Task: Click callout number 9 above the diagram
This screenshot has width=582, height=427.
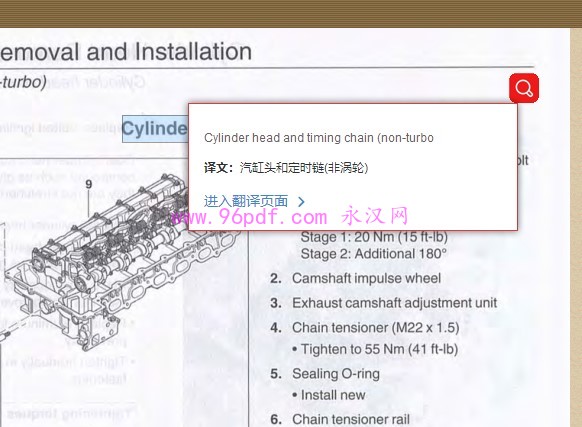Action: tap(88, 184)
